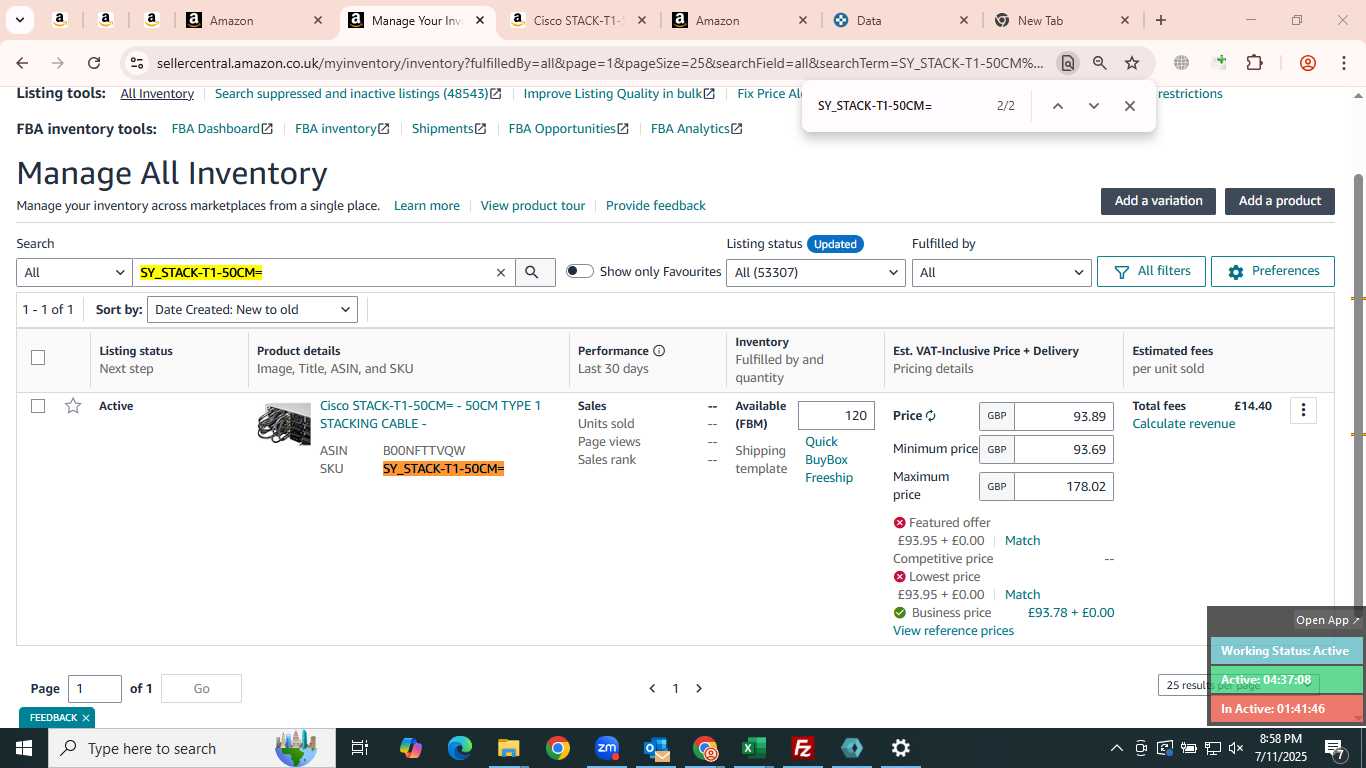Switch to the New Tab tab

point(1062,20)
